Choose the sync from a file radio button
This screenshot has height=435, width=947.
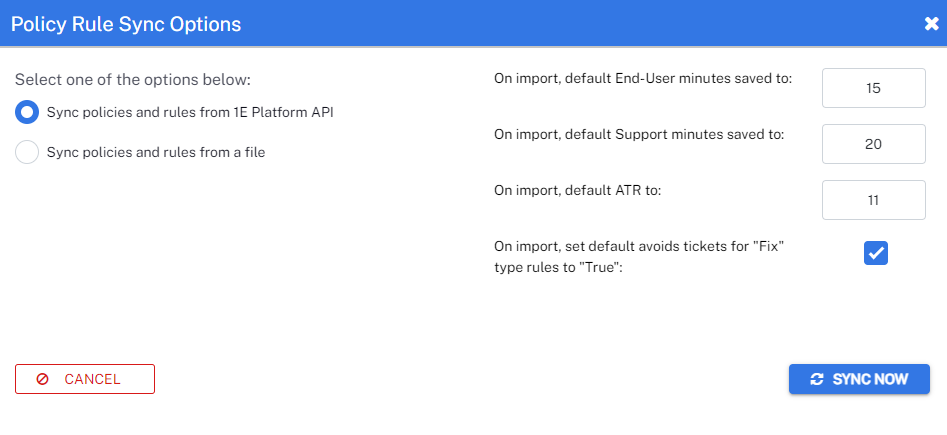tap(27, 152)
